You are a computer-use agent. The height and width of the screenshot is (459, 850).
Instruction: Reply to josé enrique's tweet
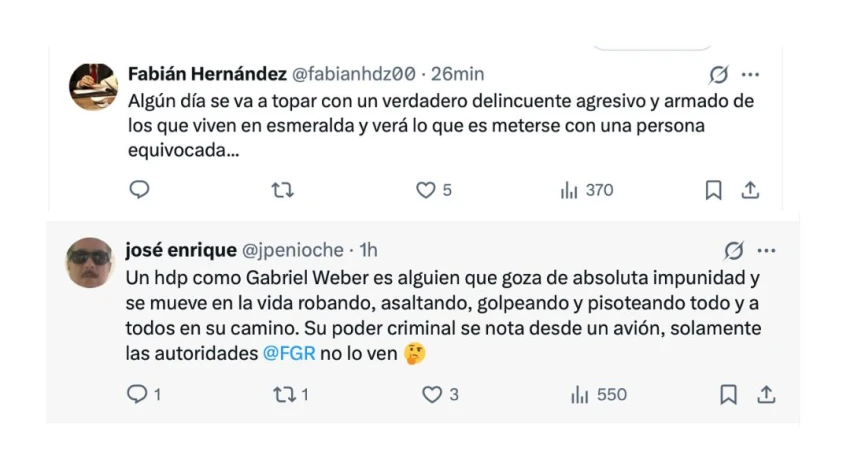click(x=137, y=395)
